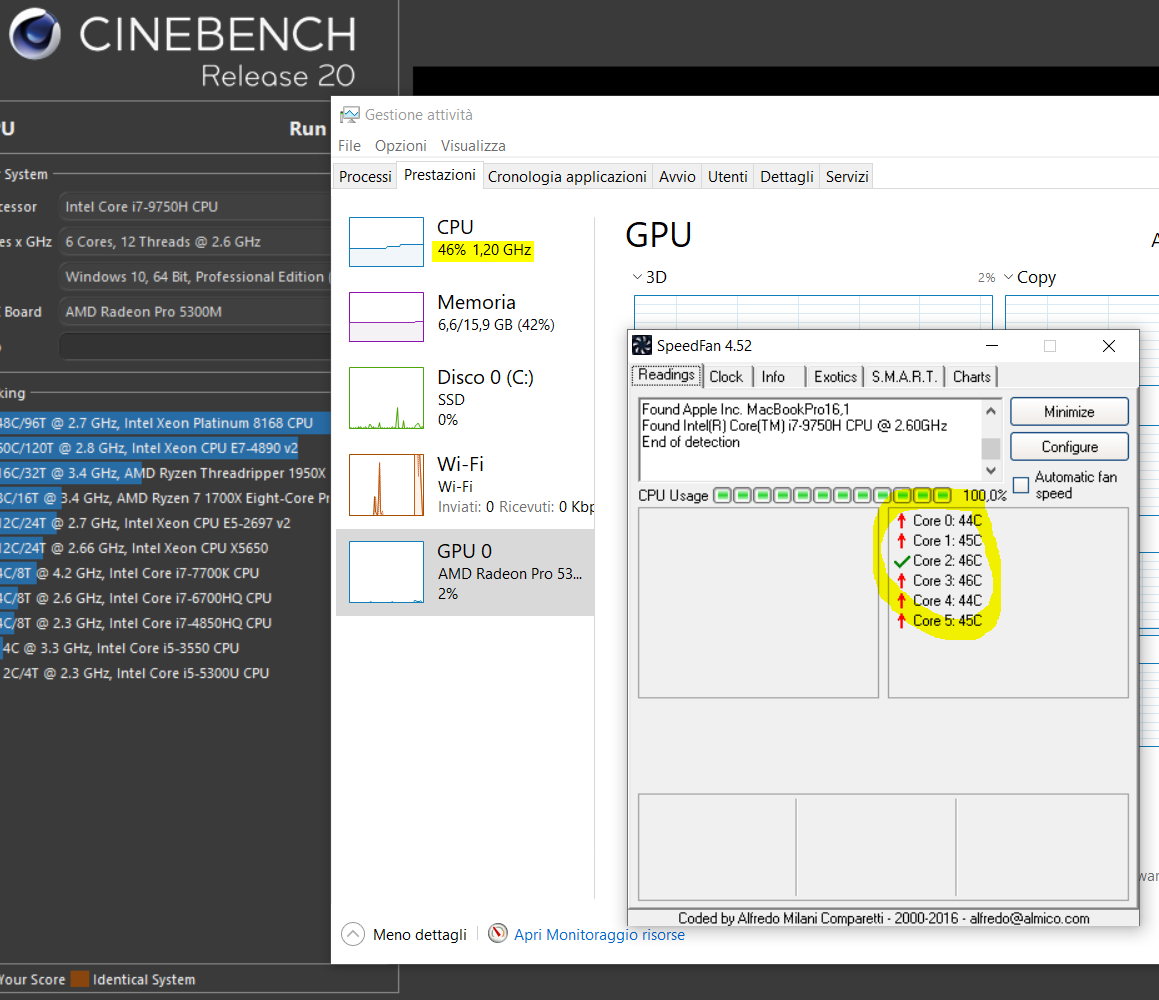Expand the Copy graph selector dropdown
Screen dimensions: 1159x1000
pyautogui.click(x=1008, y=276)
